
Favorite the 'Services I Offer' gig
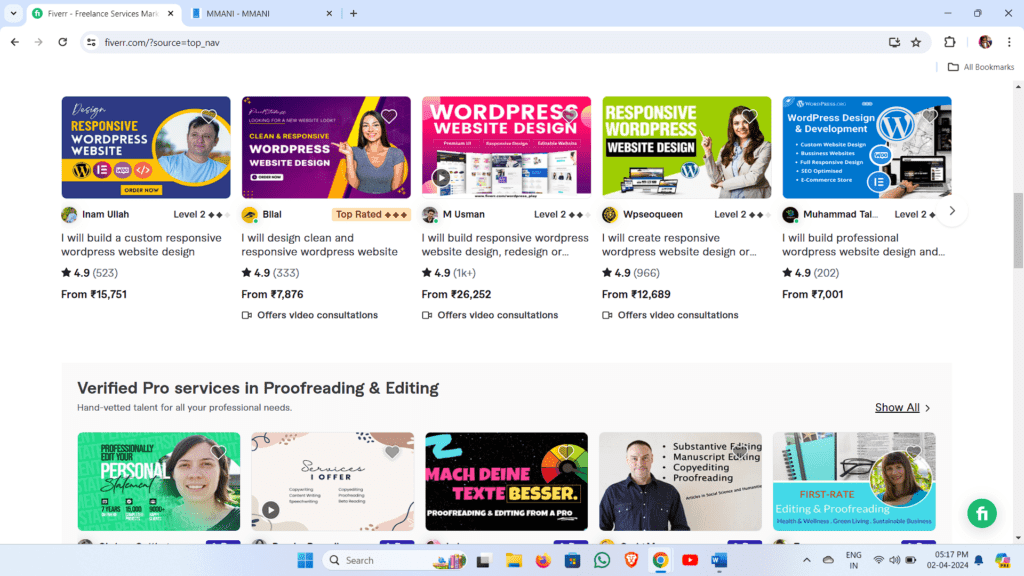click(392, 451)
